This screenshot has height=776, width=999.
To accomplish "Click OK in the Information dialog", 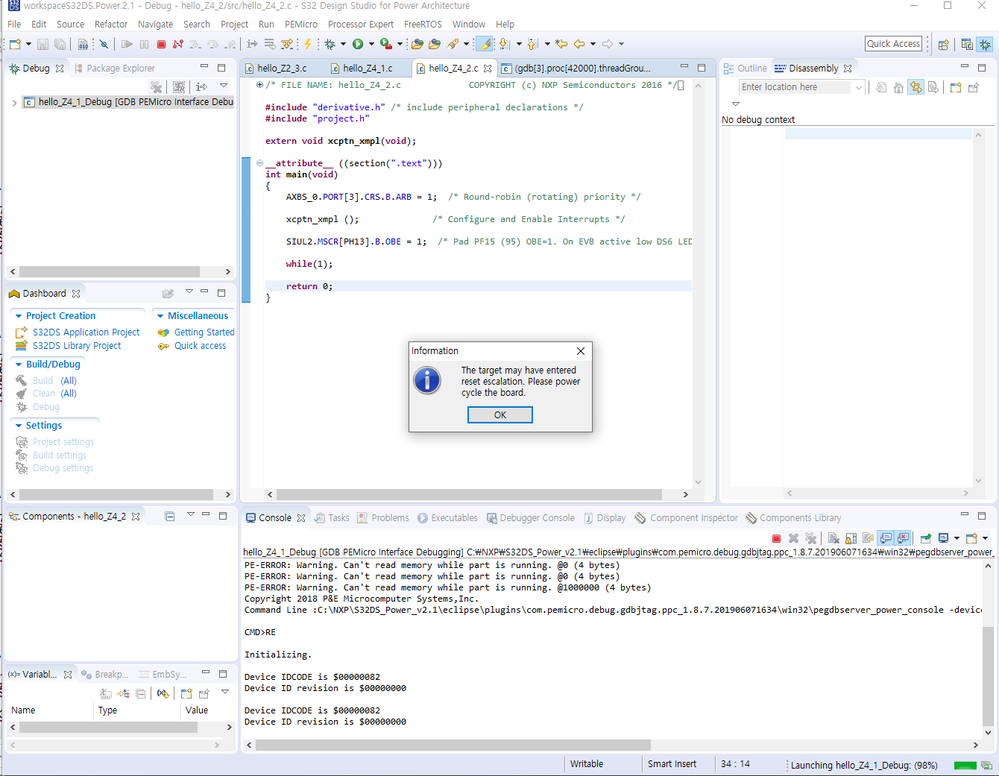I will (500, 415).
